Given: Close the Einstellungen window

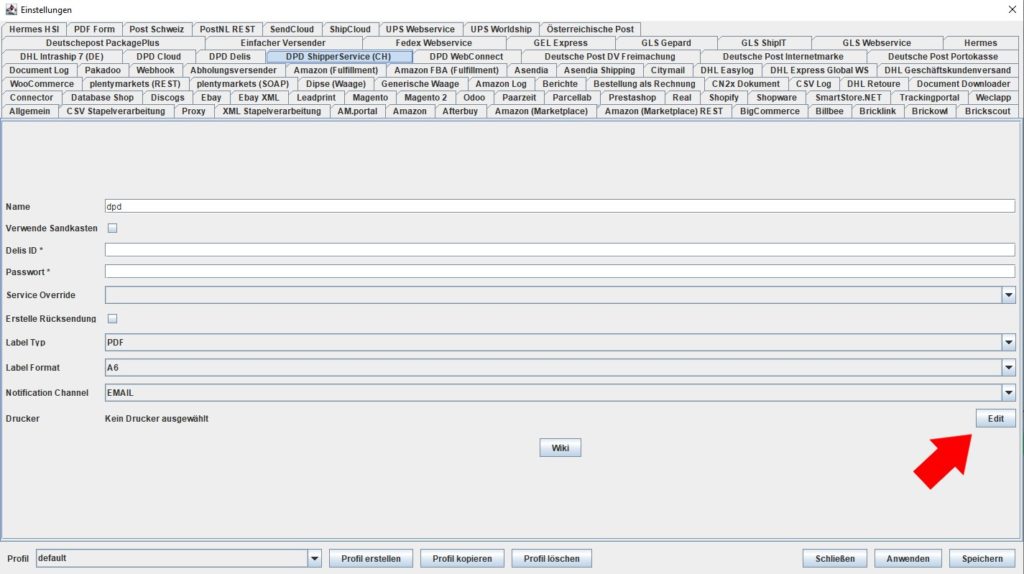Looking at the screenshot, I should pyautogui.click(x=1012, y=9).
